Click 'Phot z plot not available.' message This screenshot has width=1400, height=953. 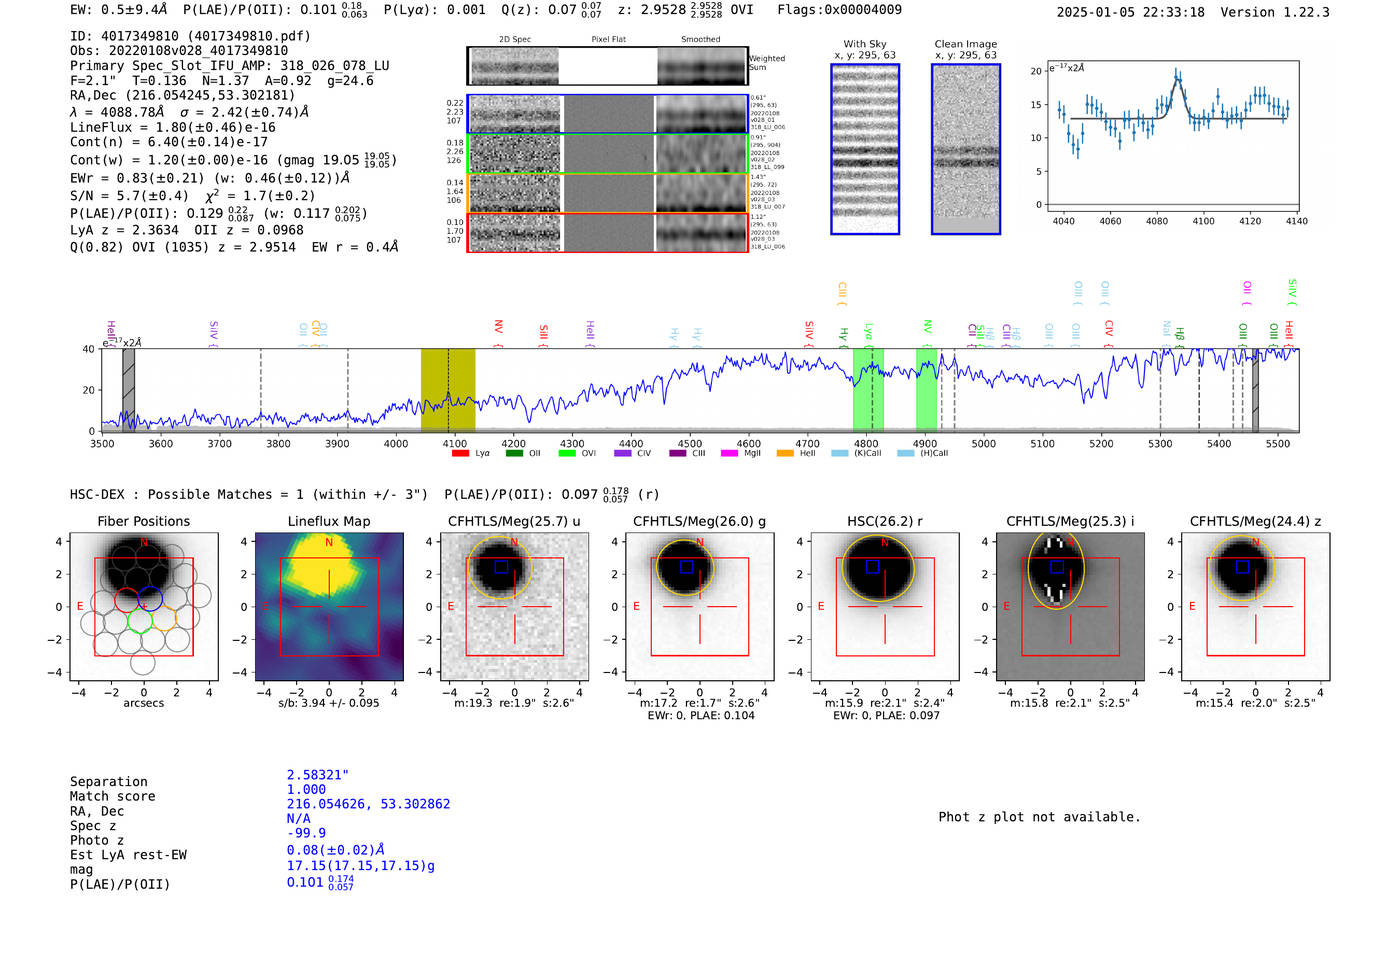[1039, 817]
